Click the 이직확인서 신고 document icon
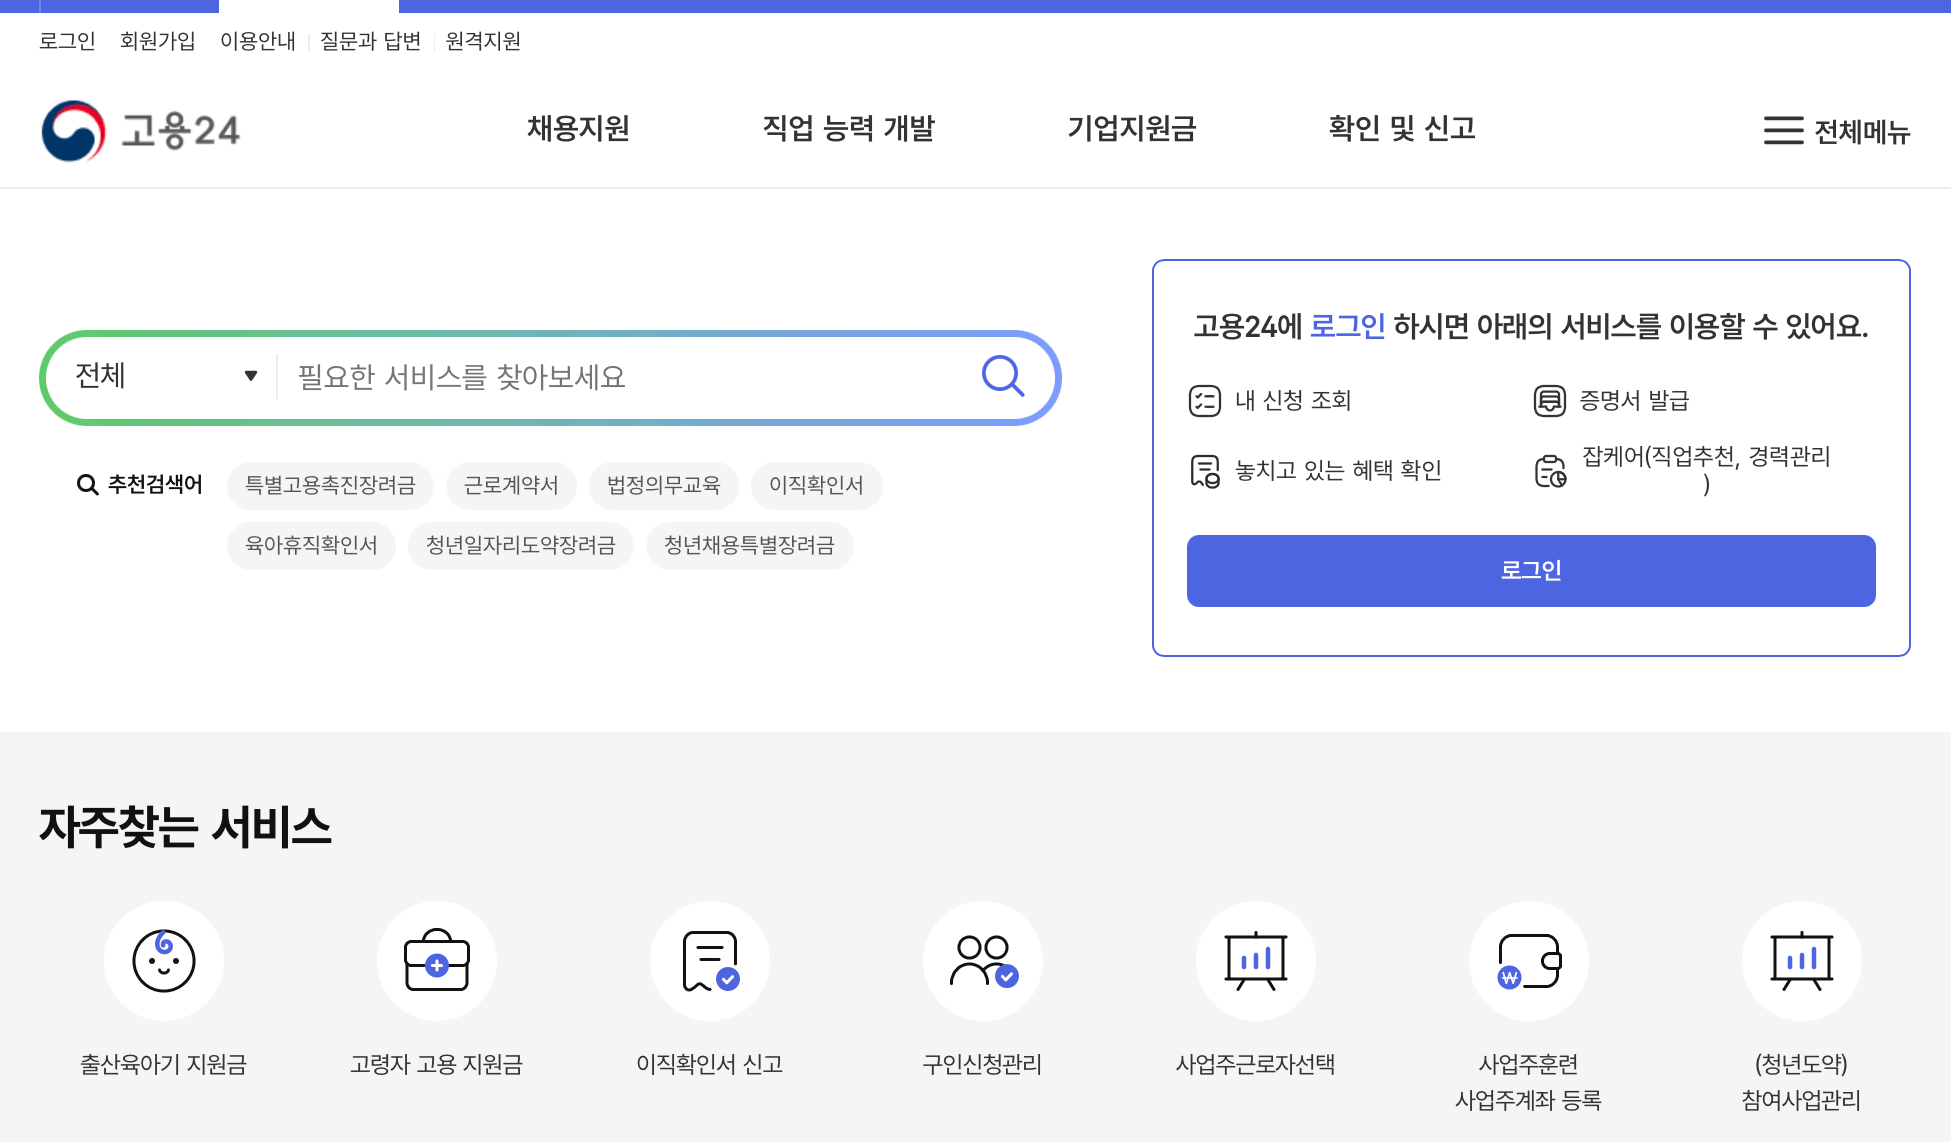This screenshot has width=1951, height=1142. pyautogui.click(x=710, y=960)
